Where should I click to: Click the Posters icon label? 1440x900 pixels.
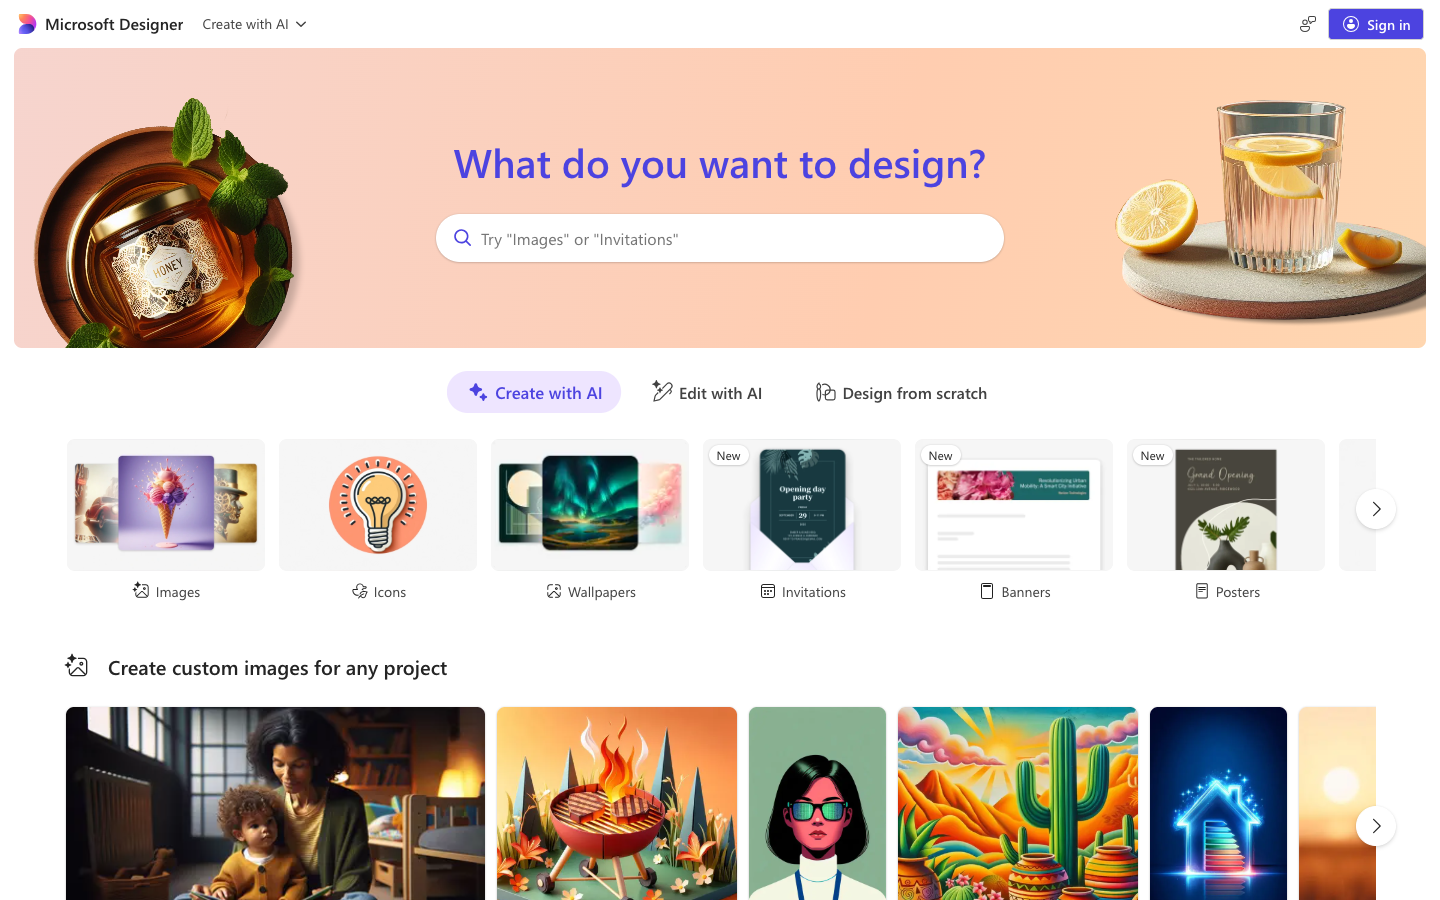pyautogui.click(x=1202, y=591)
